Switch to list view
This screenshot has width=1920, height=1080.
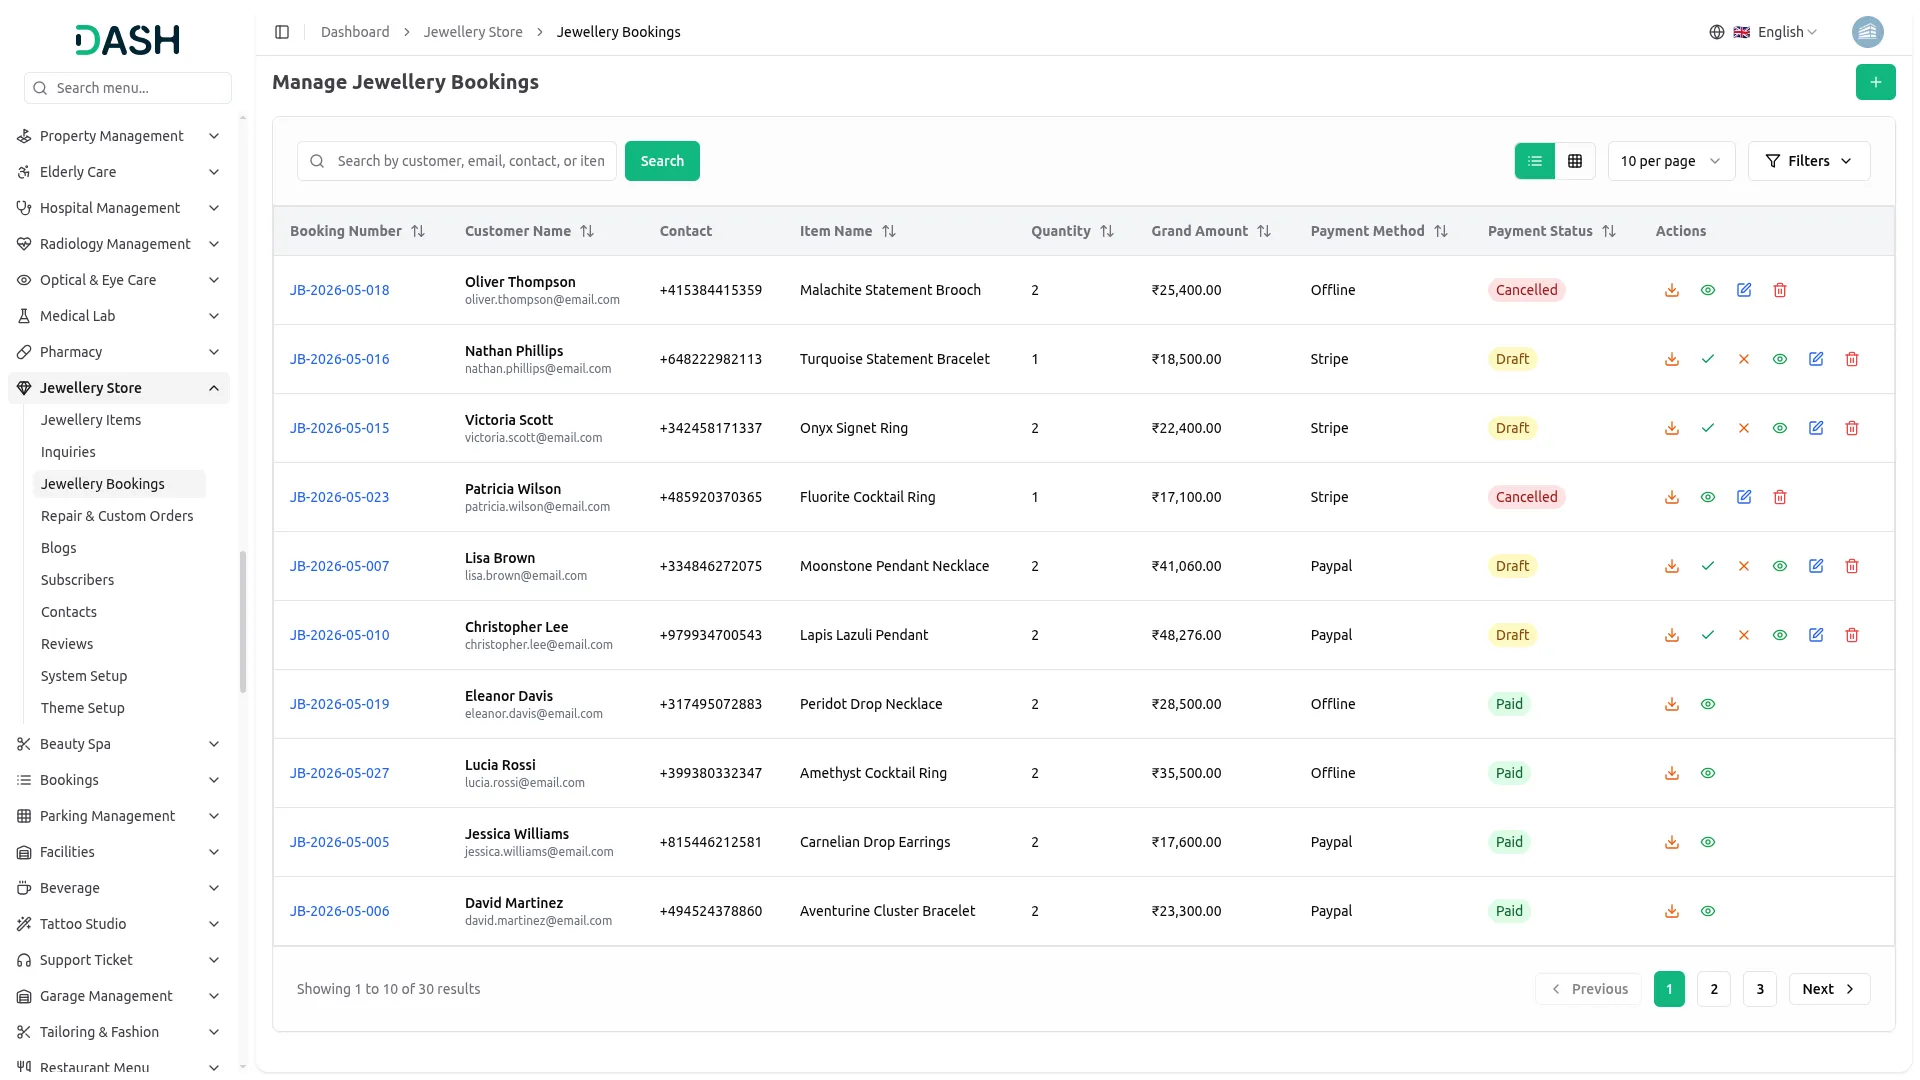tap(1534, 161)
